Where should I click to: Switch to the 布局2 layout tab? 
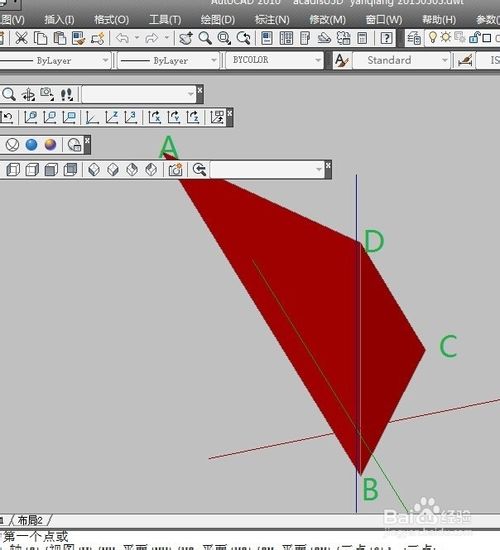pos(31,520)
